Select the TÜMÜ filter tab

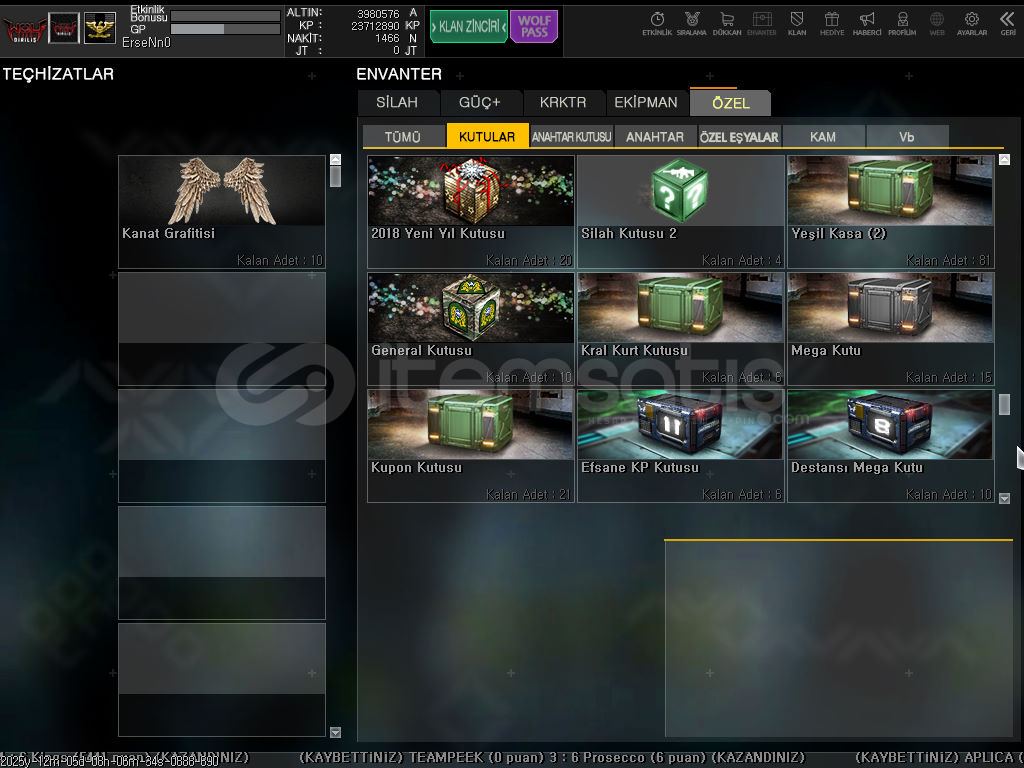[x=403, y=137]
